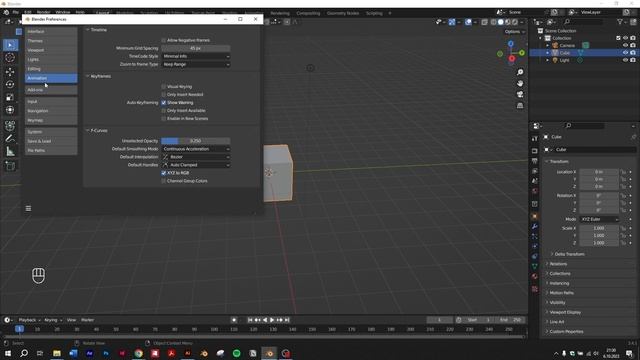The image size is (640, 360).
Task: Open Default Interpolation dropdown
Action: tap(196, 157)
